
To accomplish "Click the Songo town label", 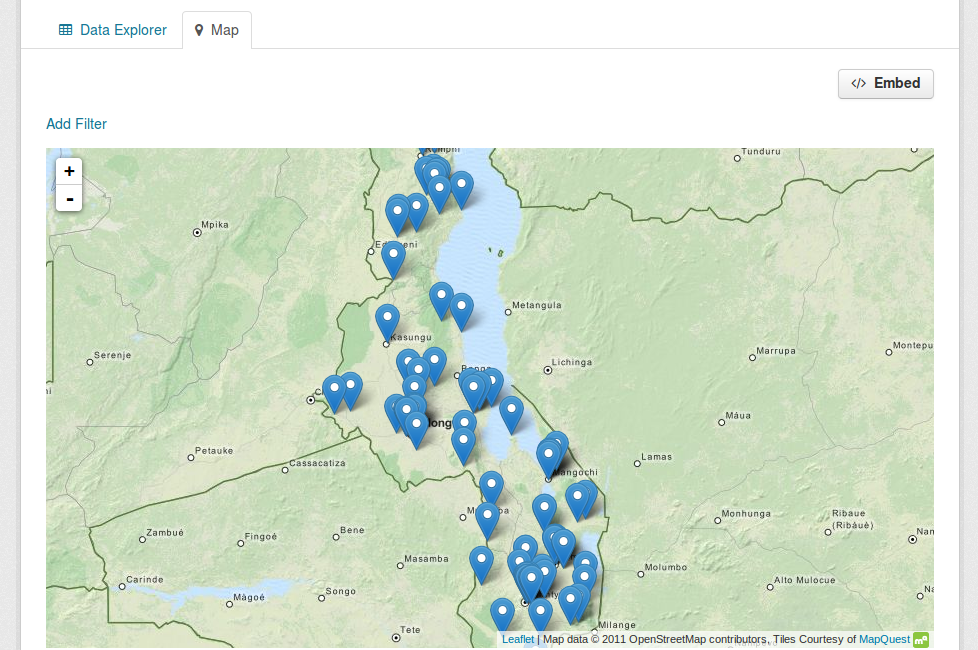I will (341, 591).
